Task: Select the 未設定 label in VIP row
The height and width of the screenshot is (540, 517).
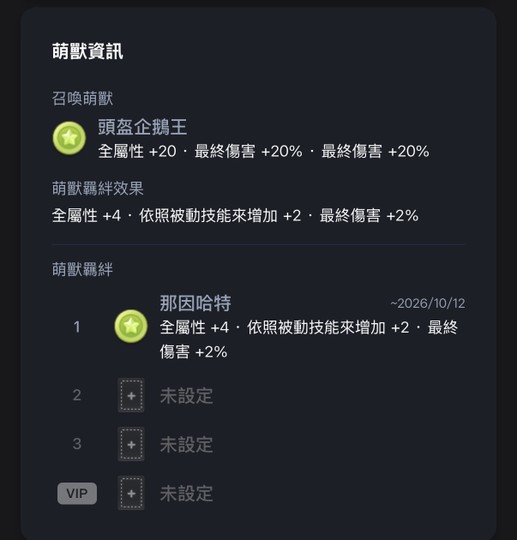Action: point(186,494)
